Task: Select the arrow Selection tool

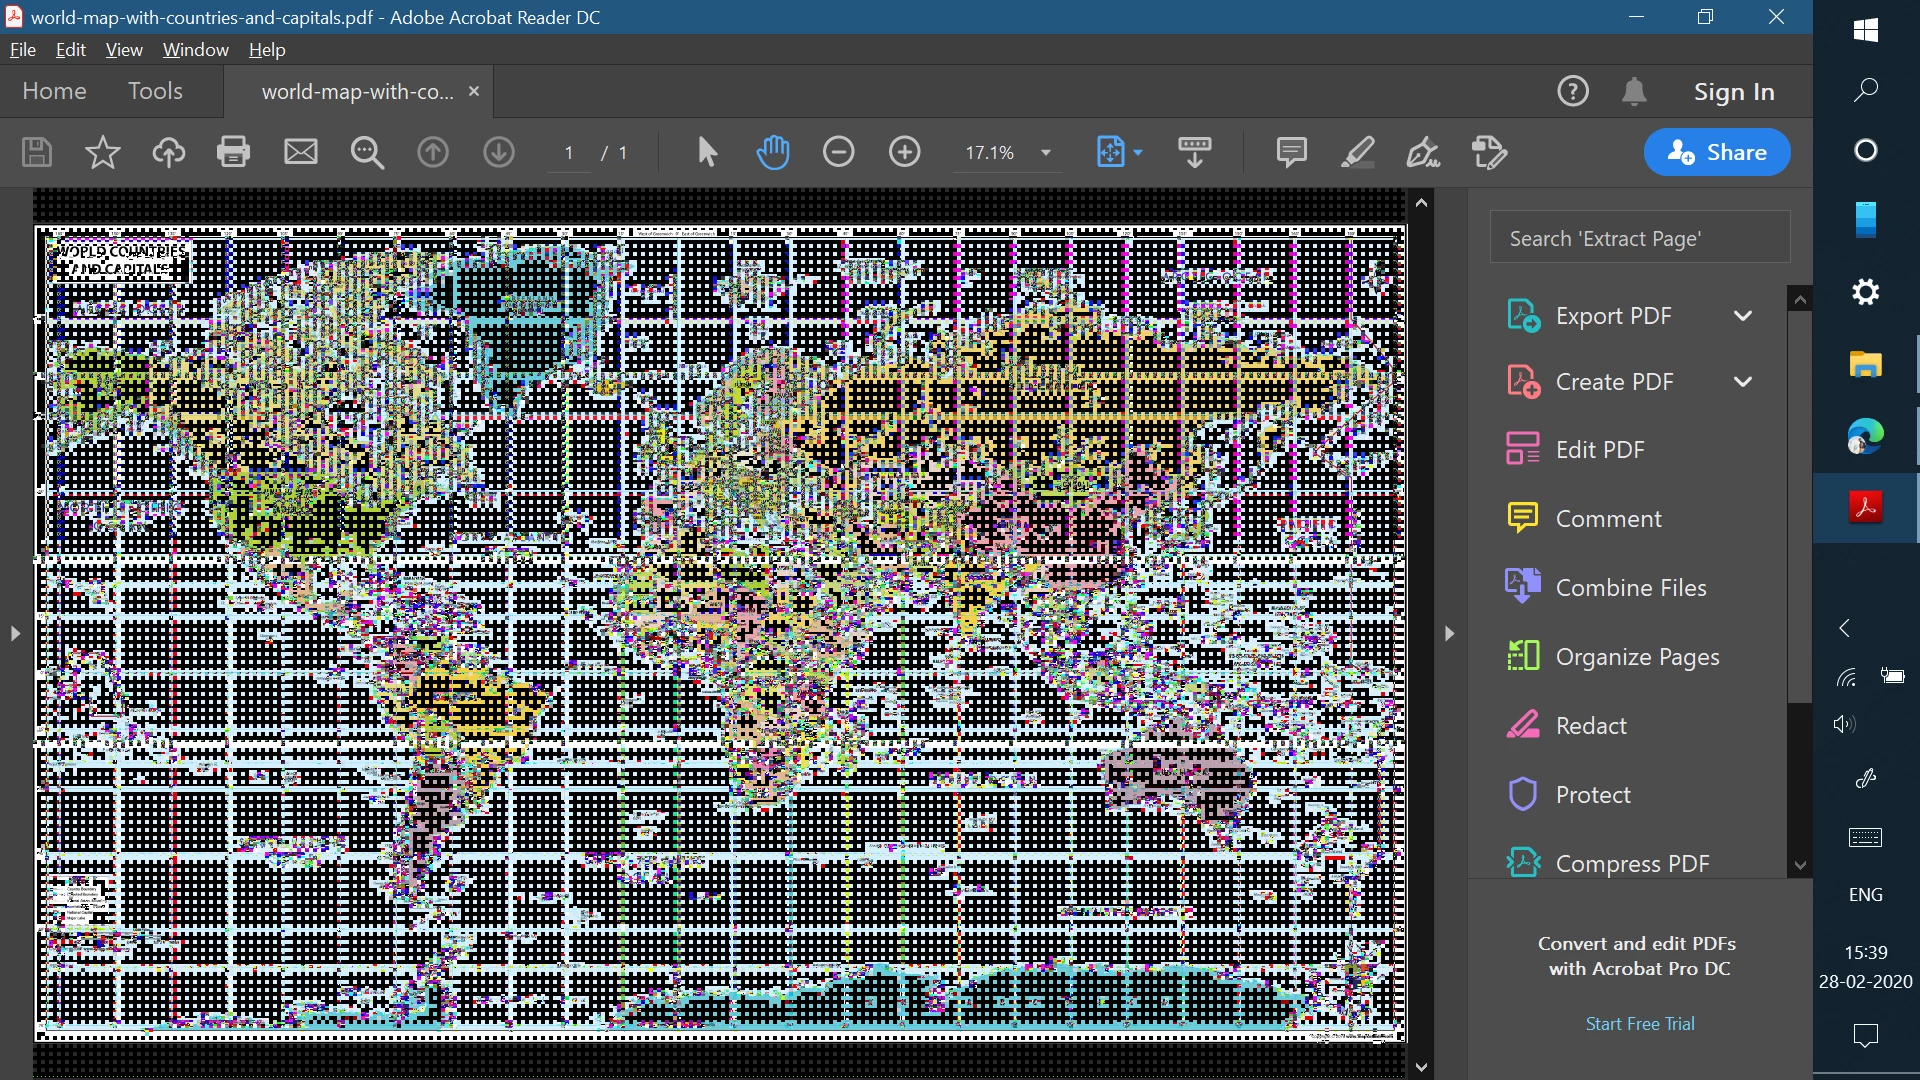Action: (x=707, y=152)
